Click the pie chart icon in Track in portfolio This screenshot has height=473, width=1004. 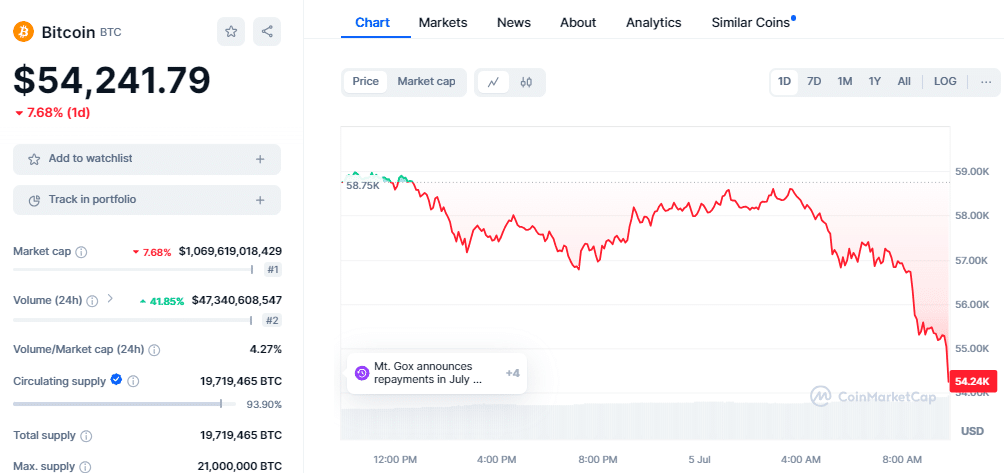pos(35,200)
